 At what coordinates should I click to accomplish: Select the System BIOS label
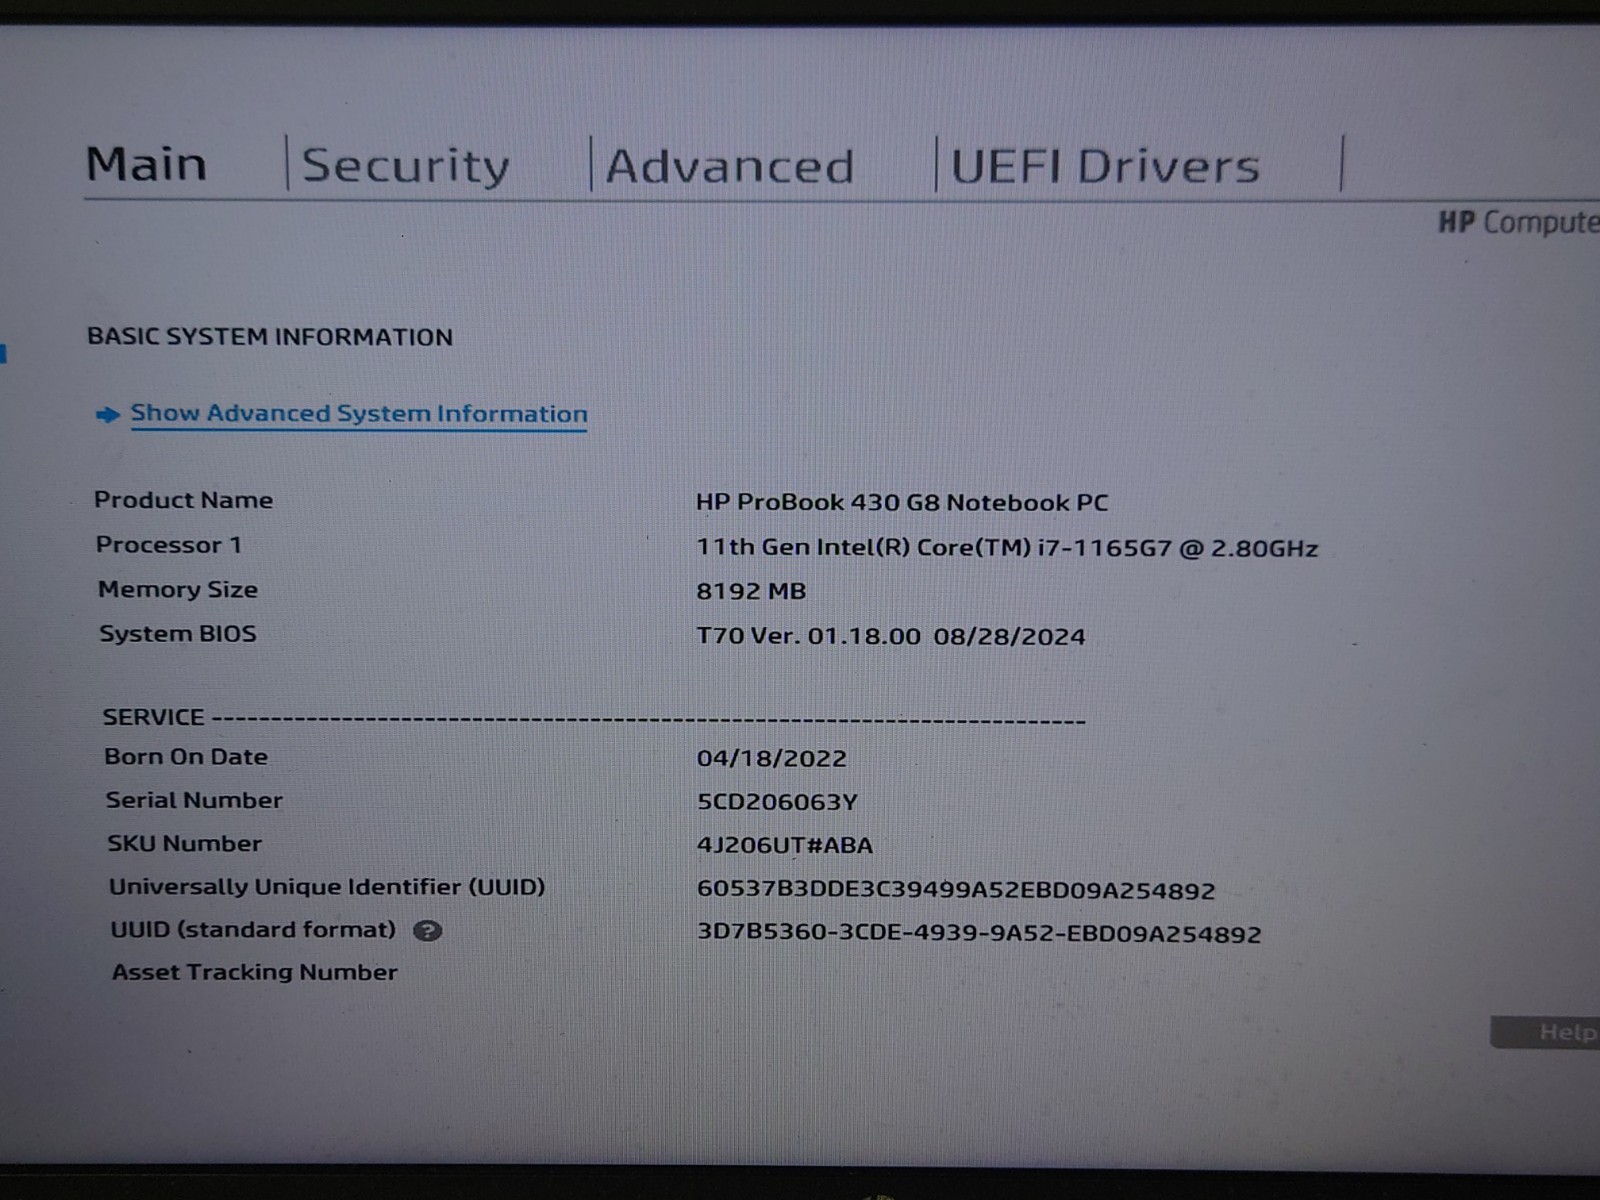tap(178, 634)
